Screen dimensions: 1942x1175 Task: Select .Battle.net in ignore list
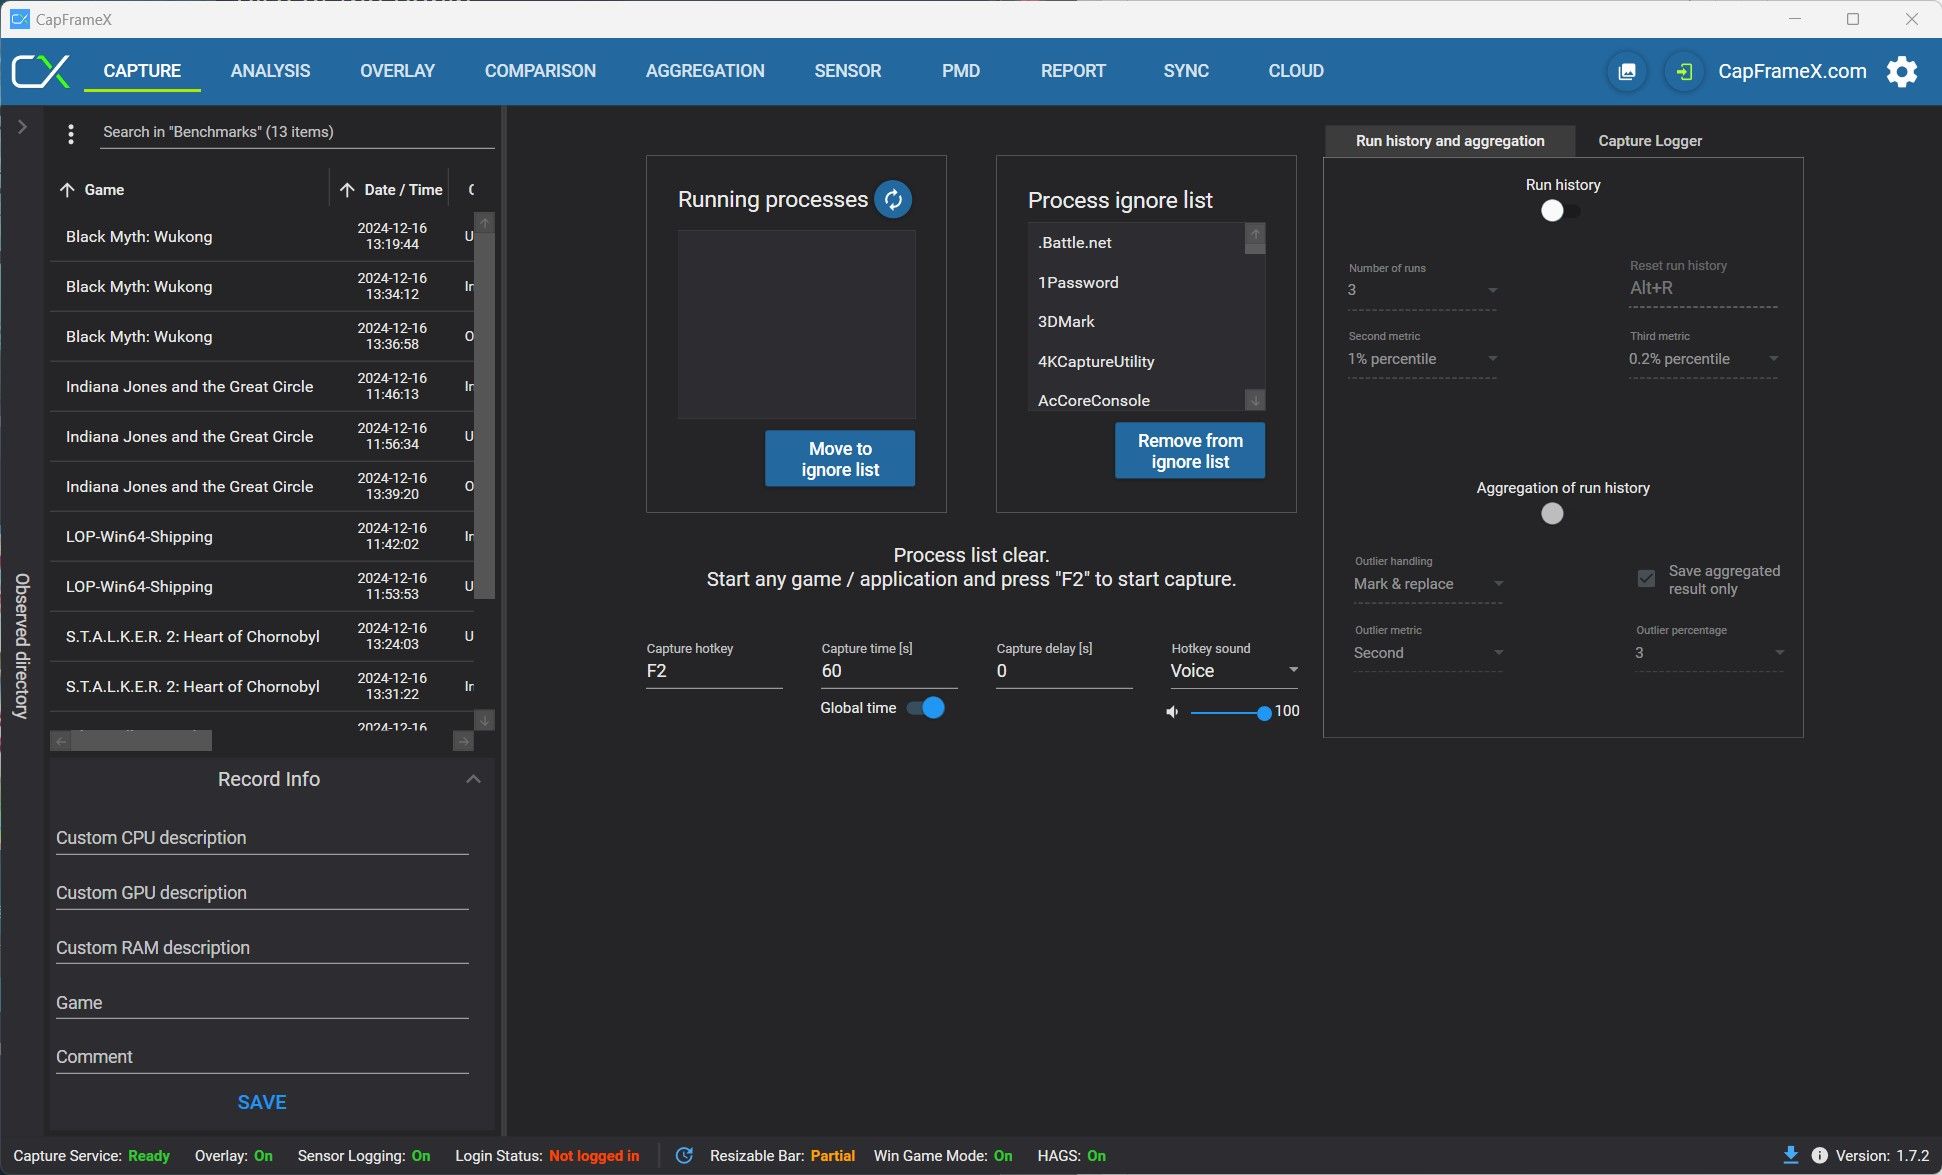click(x=1136, y=243)
